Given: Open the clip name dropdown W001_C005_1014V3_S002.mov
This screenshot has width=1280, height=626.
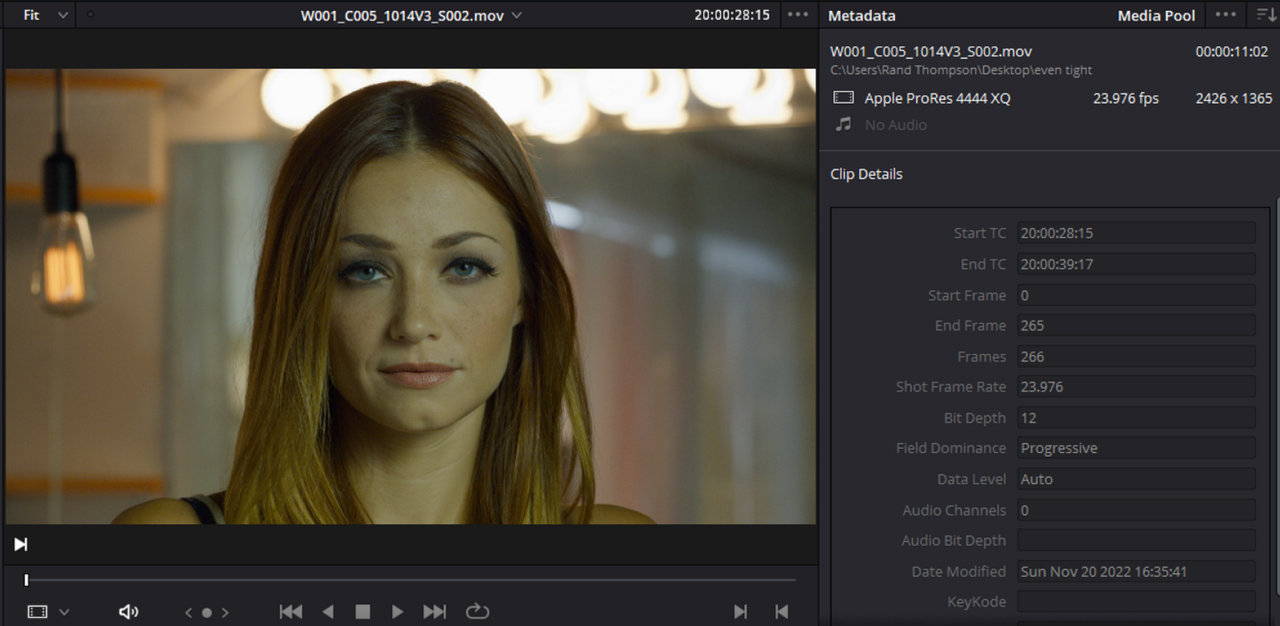Looking at the screenshot, I should click(x=411, y=15).
